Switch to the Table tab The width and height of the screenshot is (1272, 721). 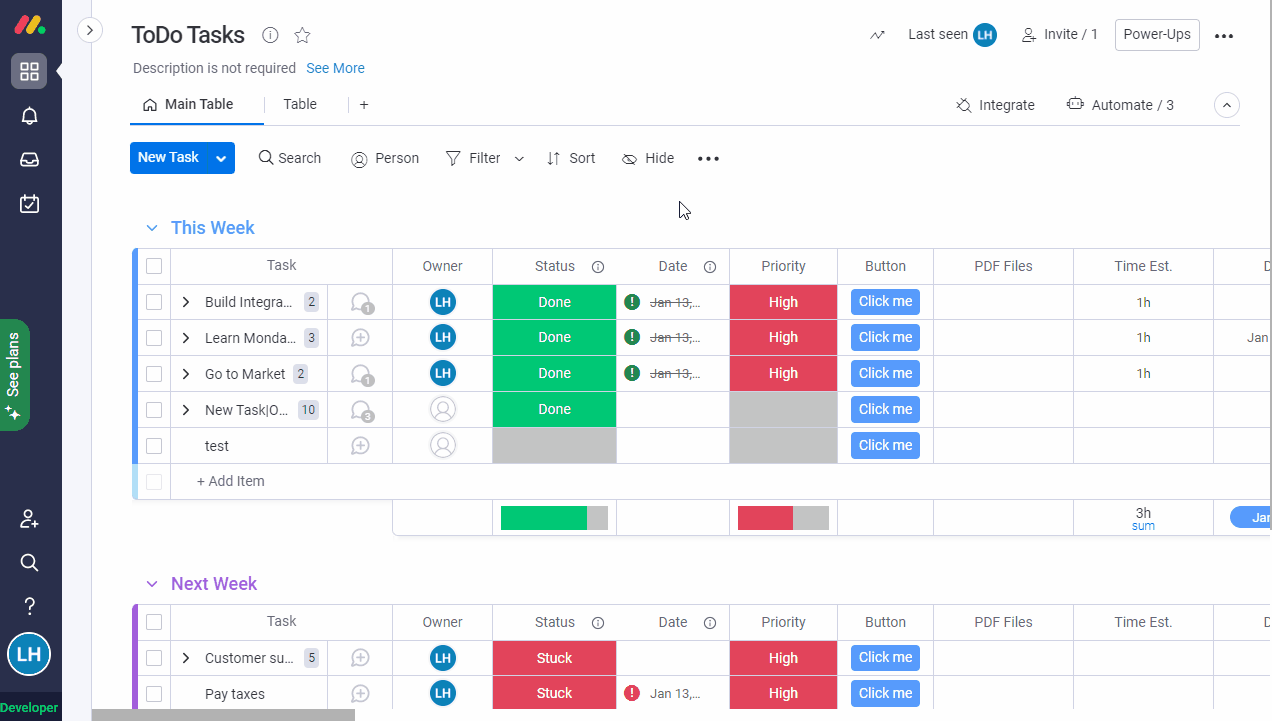[x=300, y=104]
